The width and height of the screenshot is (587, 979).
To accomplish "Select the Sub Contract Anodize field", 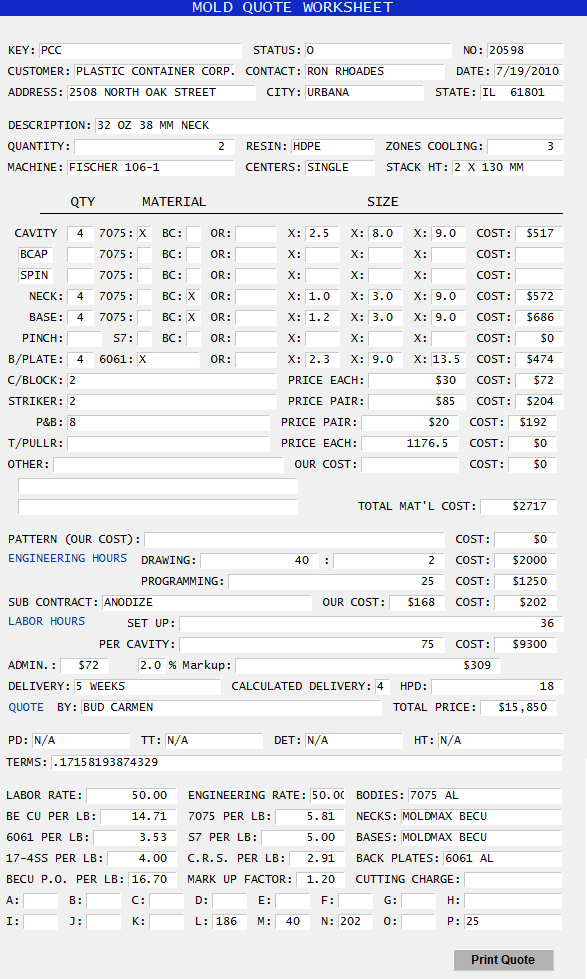I will tap(207, 603).
